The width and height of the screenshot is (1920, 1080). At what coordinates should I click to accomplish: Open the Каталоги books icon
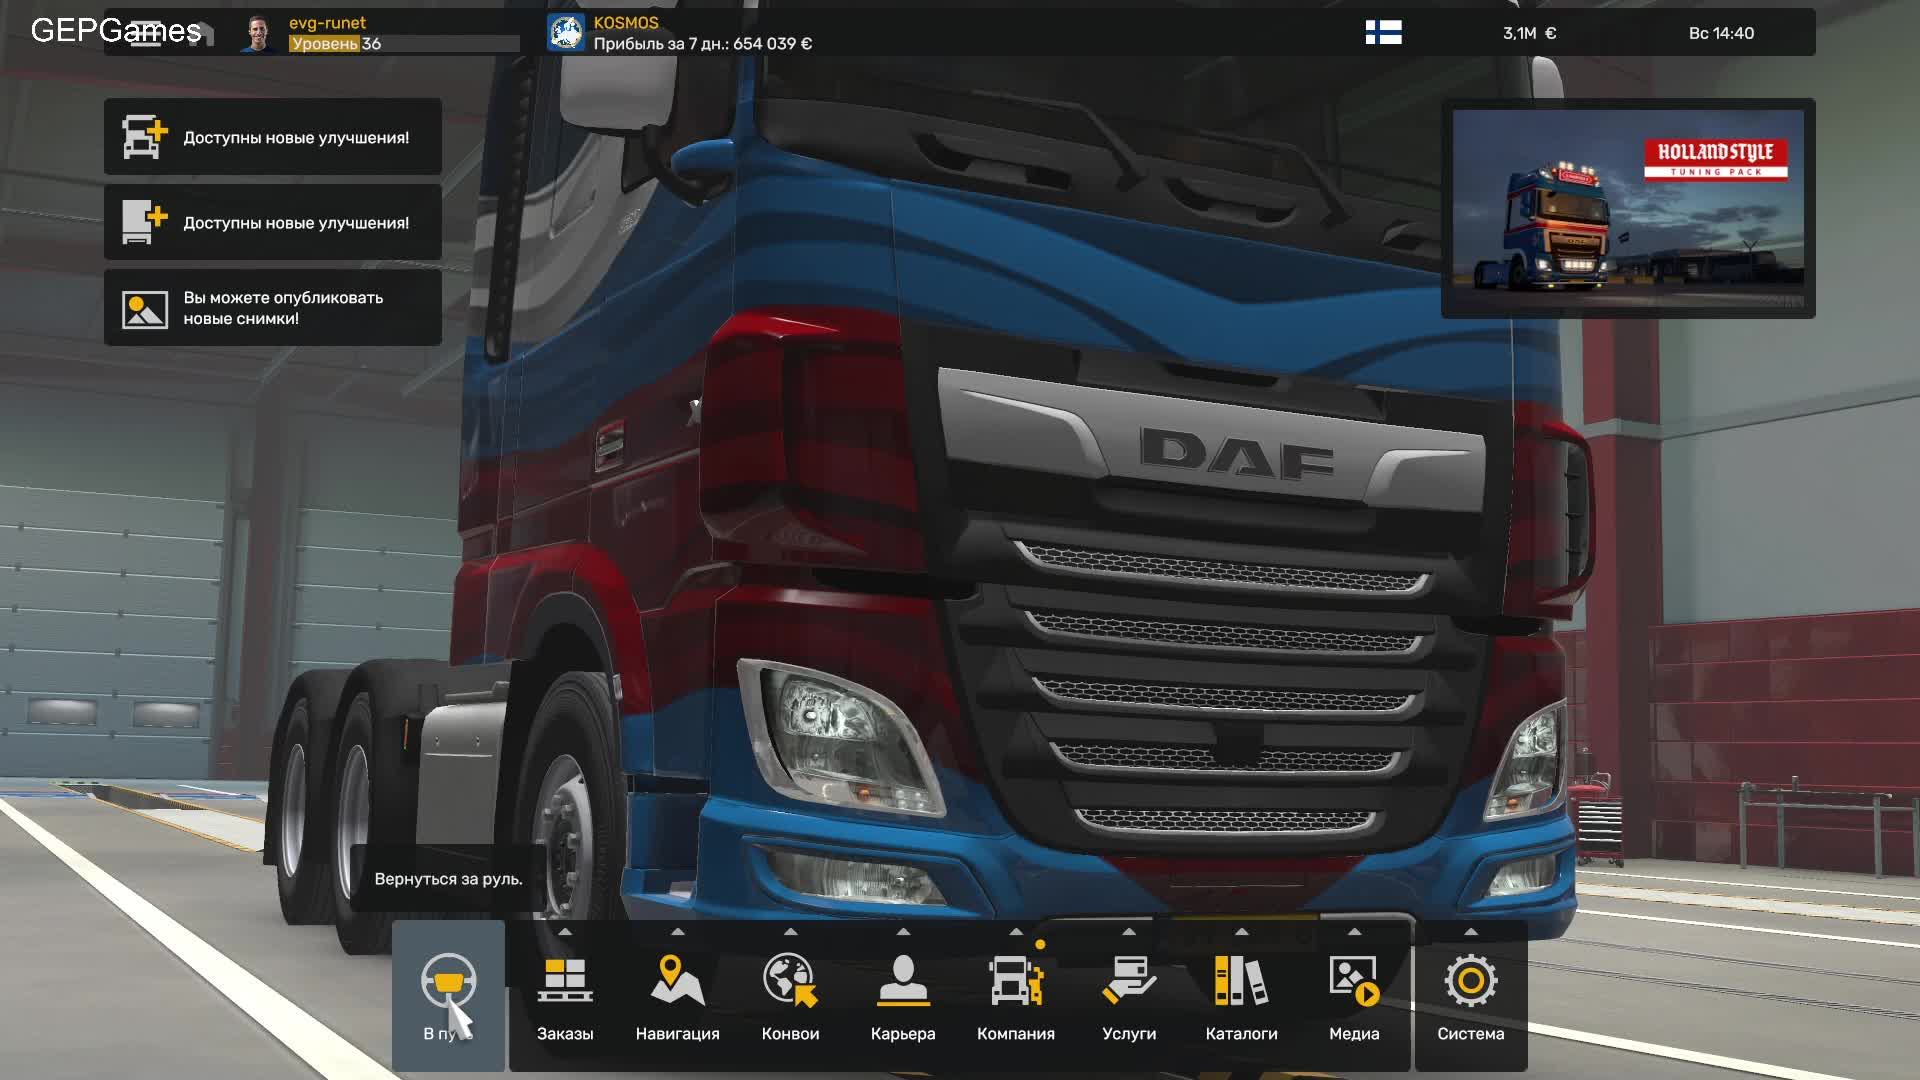[1241, 980]
